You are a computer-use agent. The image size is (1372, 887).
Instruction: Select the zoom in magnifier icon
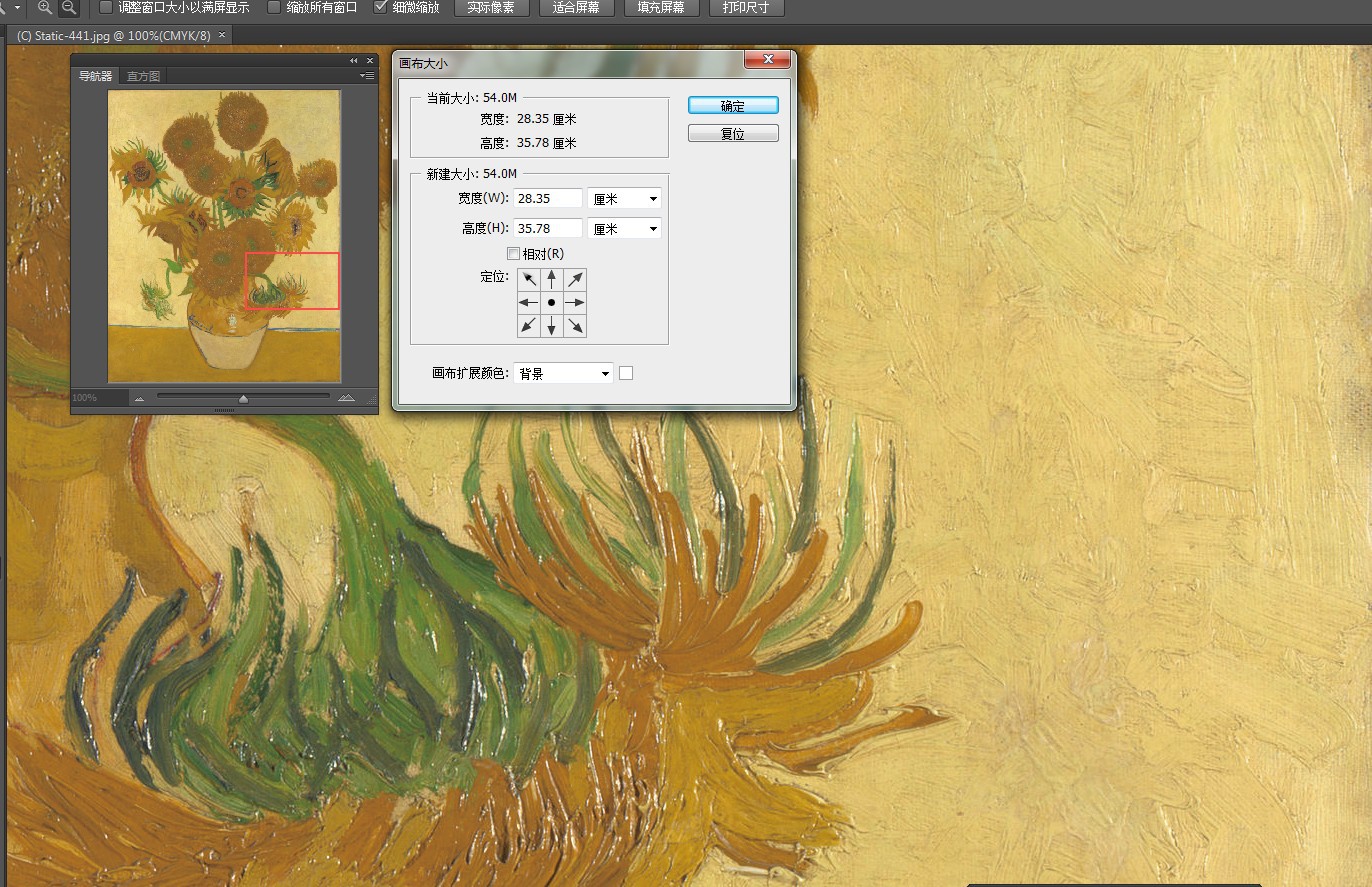[x=45, y=8]
